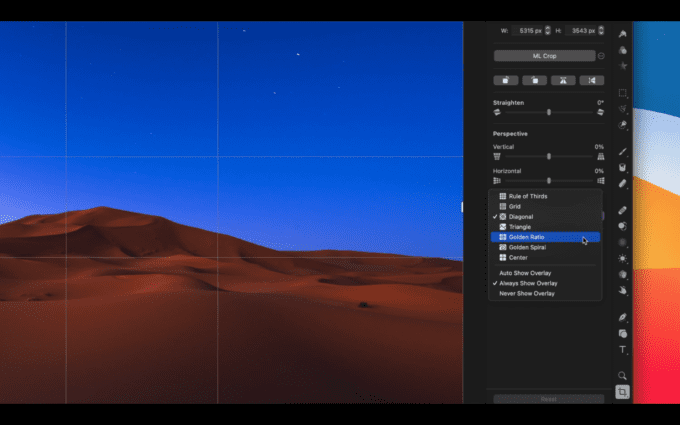Click the height value stepper arrows
Viewport: 680px width, 425px height.
coord(603,32)
